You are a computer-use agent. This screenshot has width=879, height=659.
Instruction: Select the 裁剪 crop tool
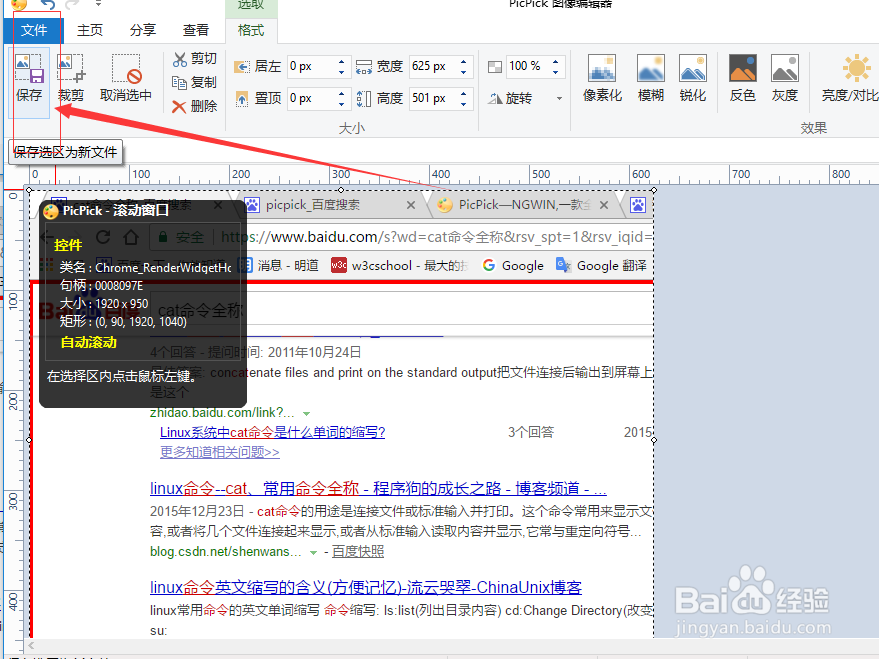[71, 78]
